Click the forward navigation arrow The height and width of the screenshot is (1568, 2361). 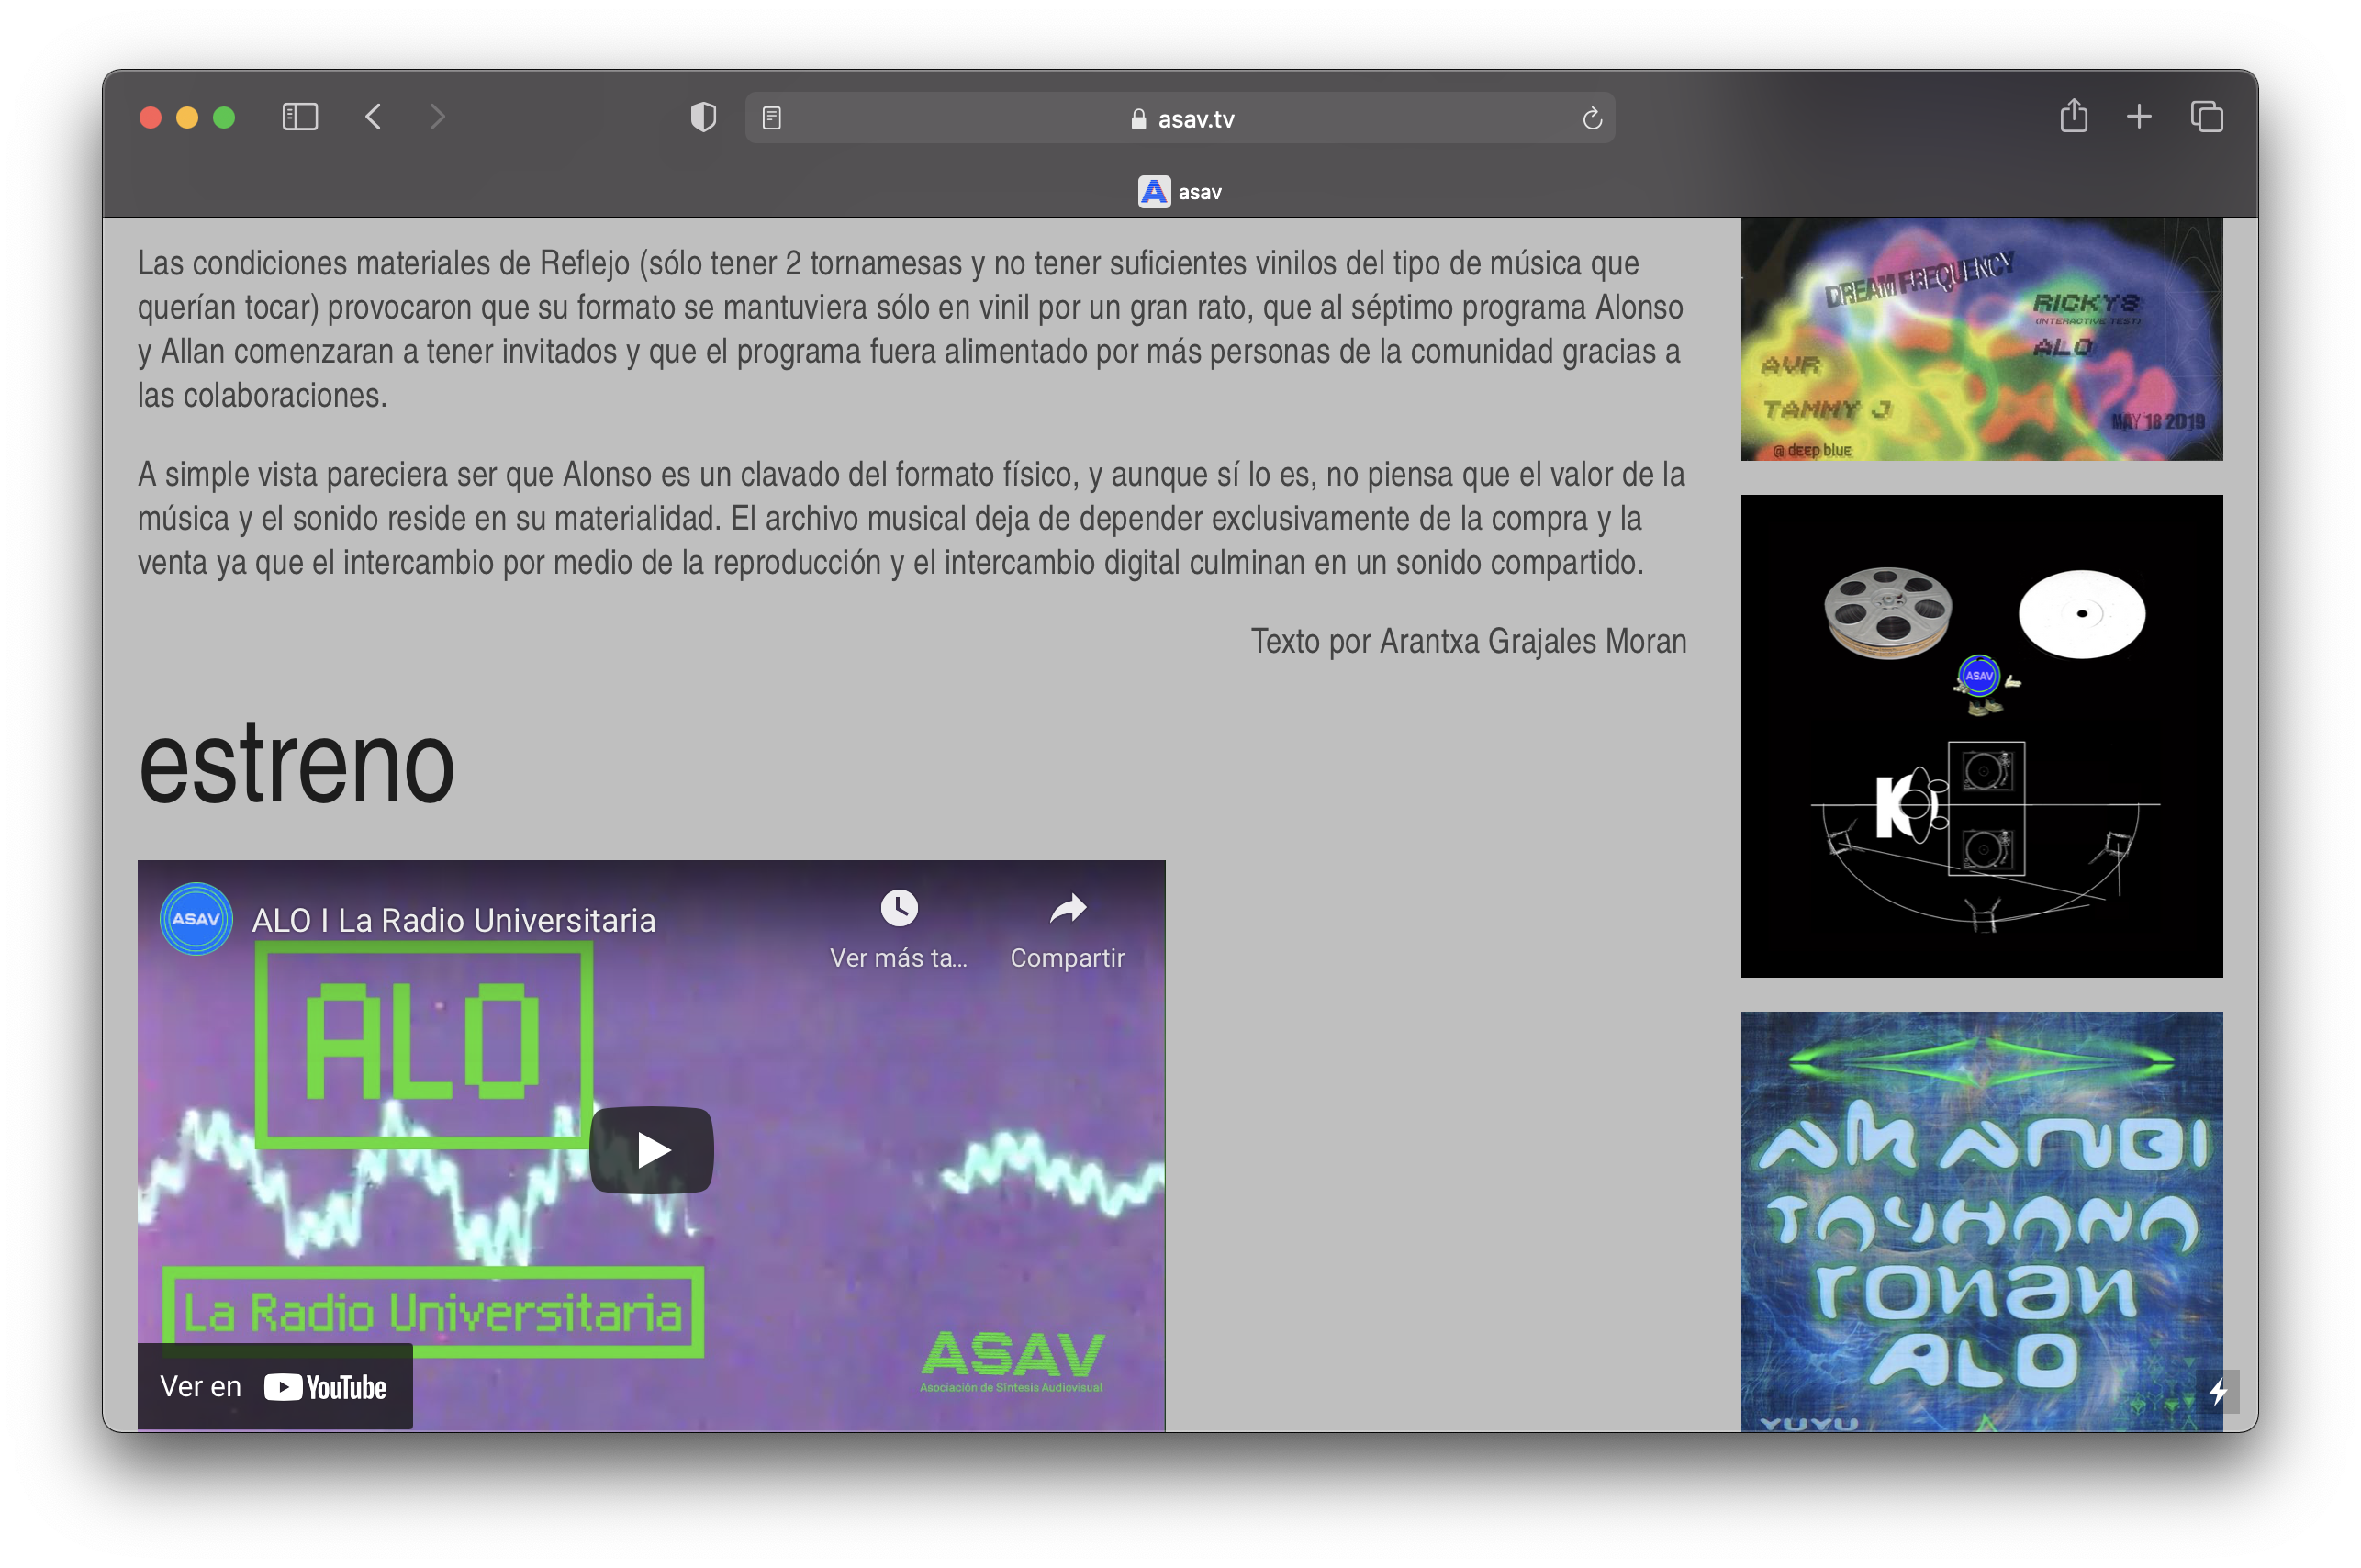click(x=437, y=117)
